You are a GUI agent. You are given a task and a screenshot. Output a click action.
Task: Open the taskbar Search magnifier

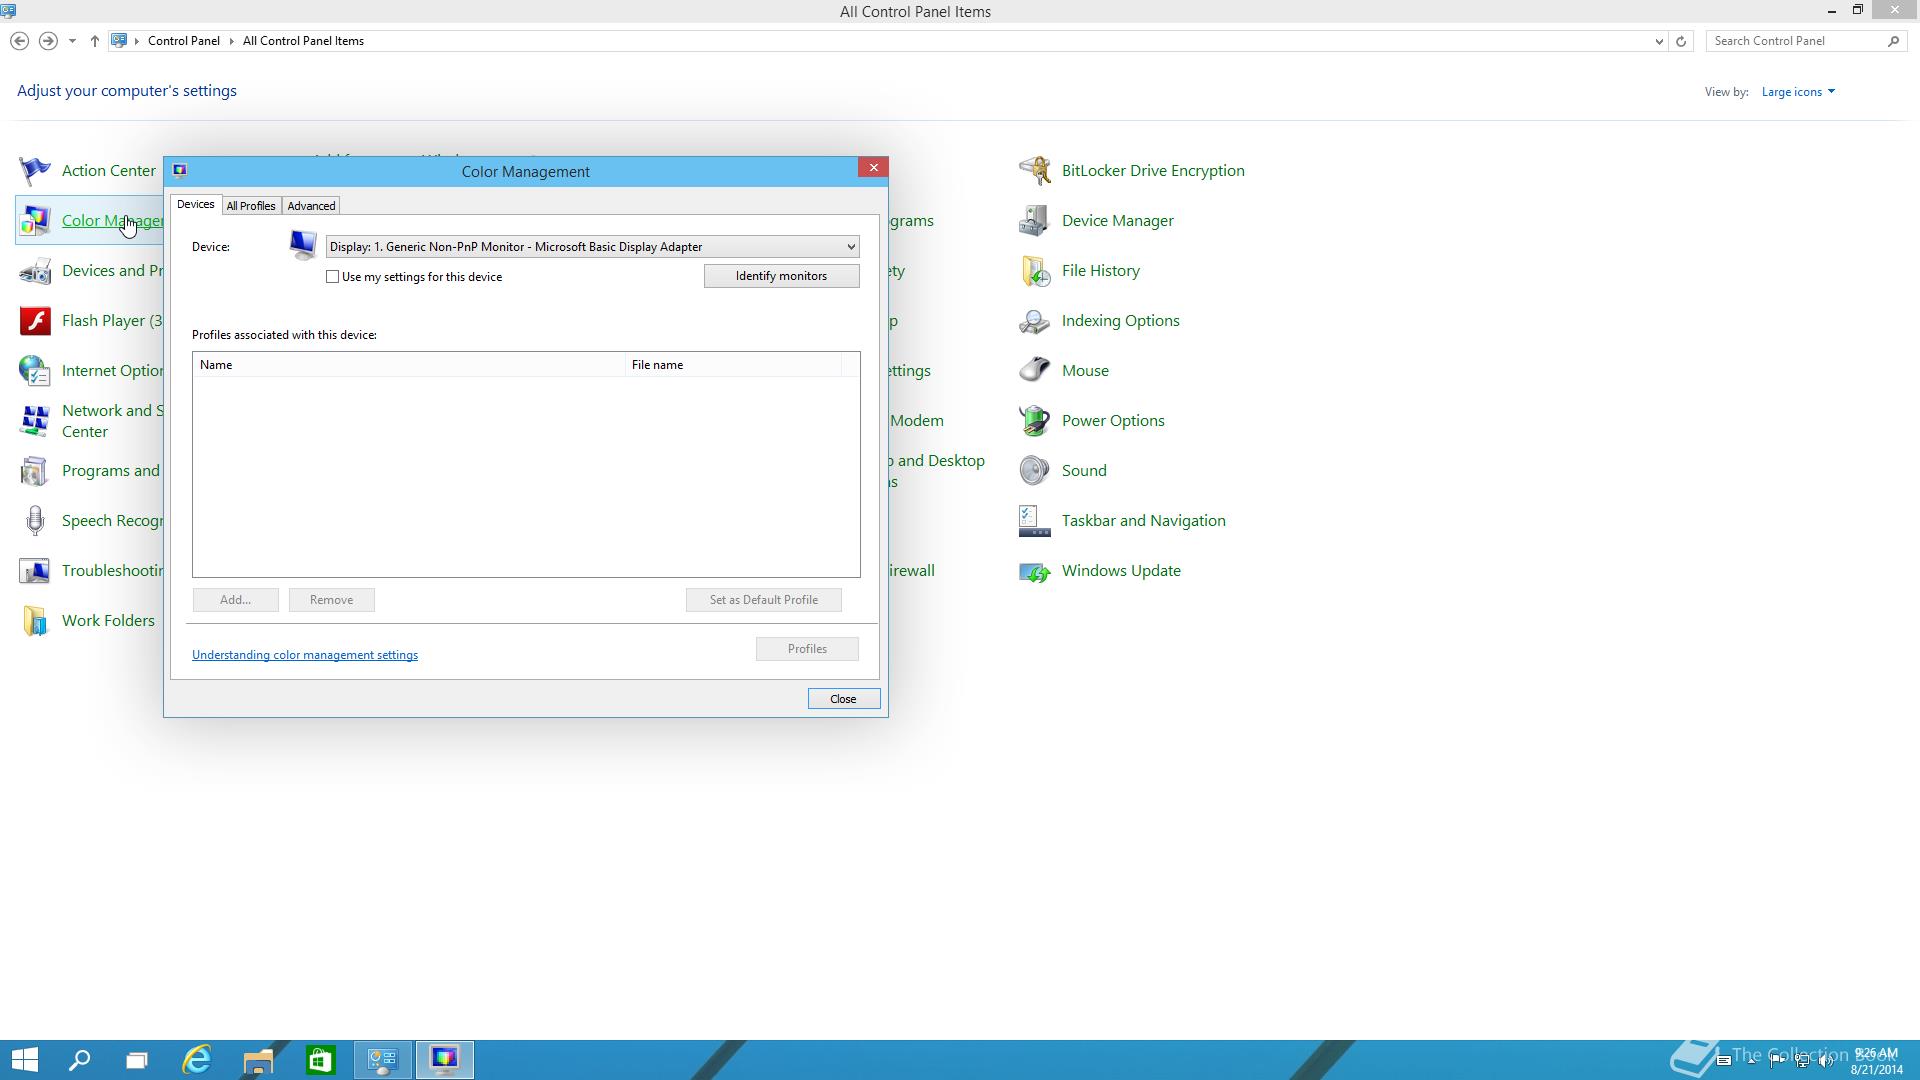[79, 1060]
